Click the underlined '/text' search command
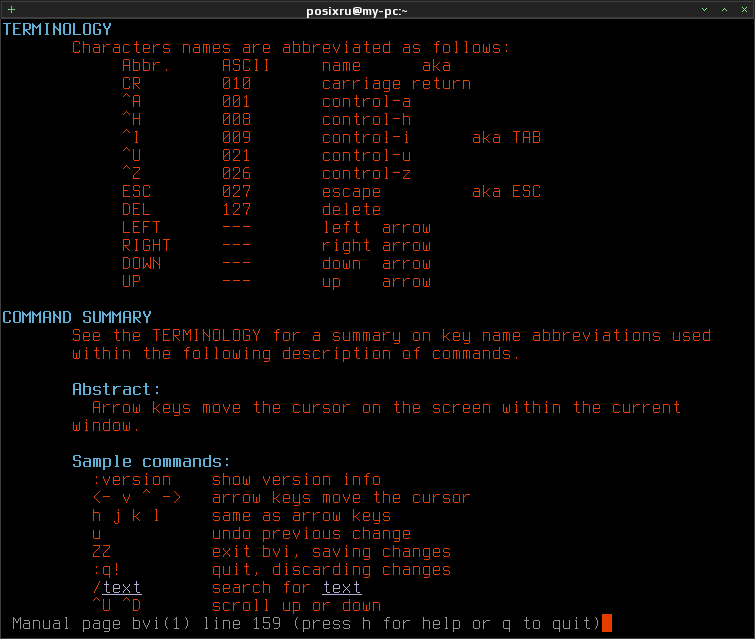This screenshot has width=755, height=639. pos(117,587)
